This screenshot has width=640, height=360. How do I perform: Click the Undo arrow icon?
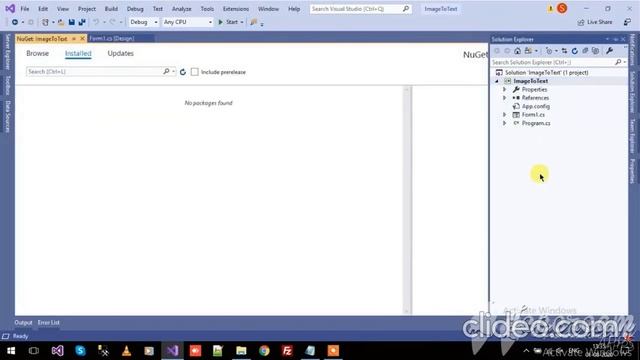[x=96, y=22]
